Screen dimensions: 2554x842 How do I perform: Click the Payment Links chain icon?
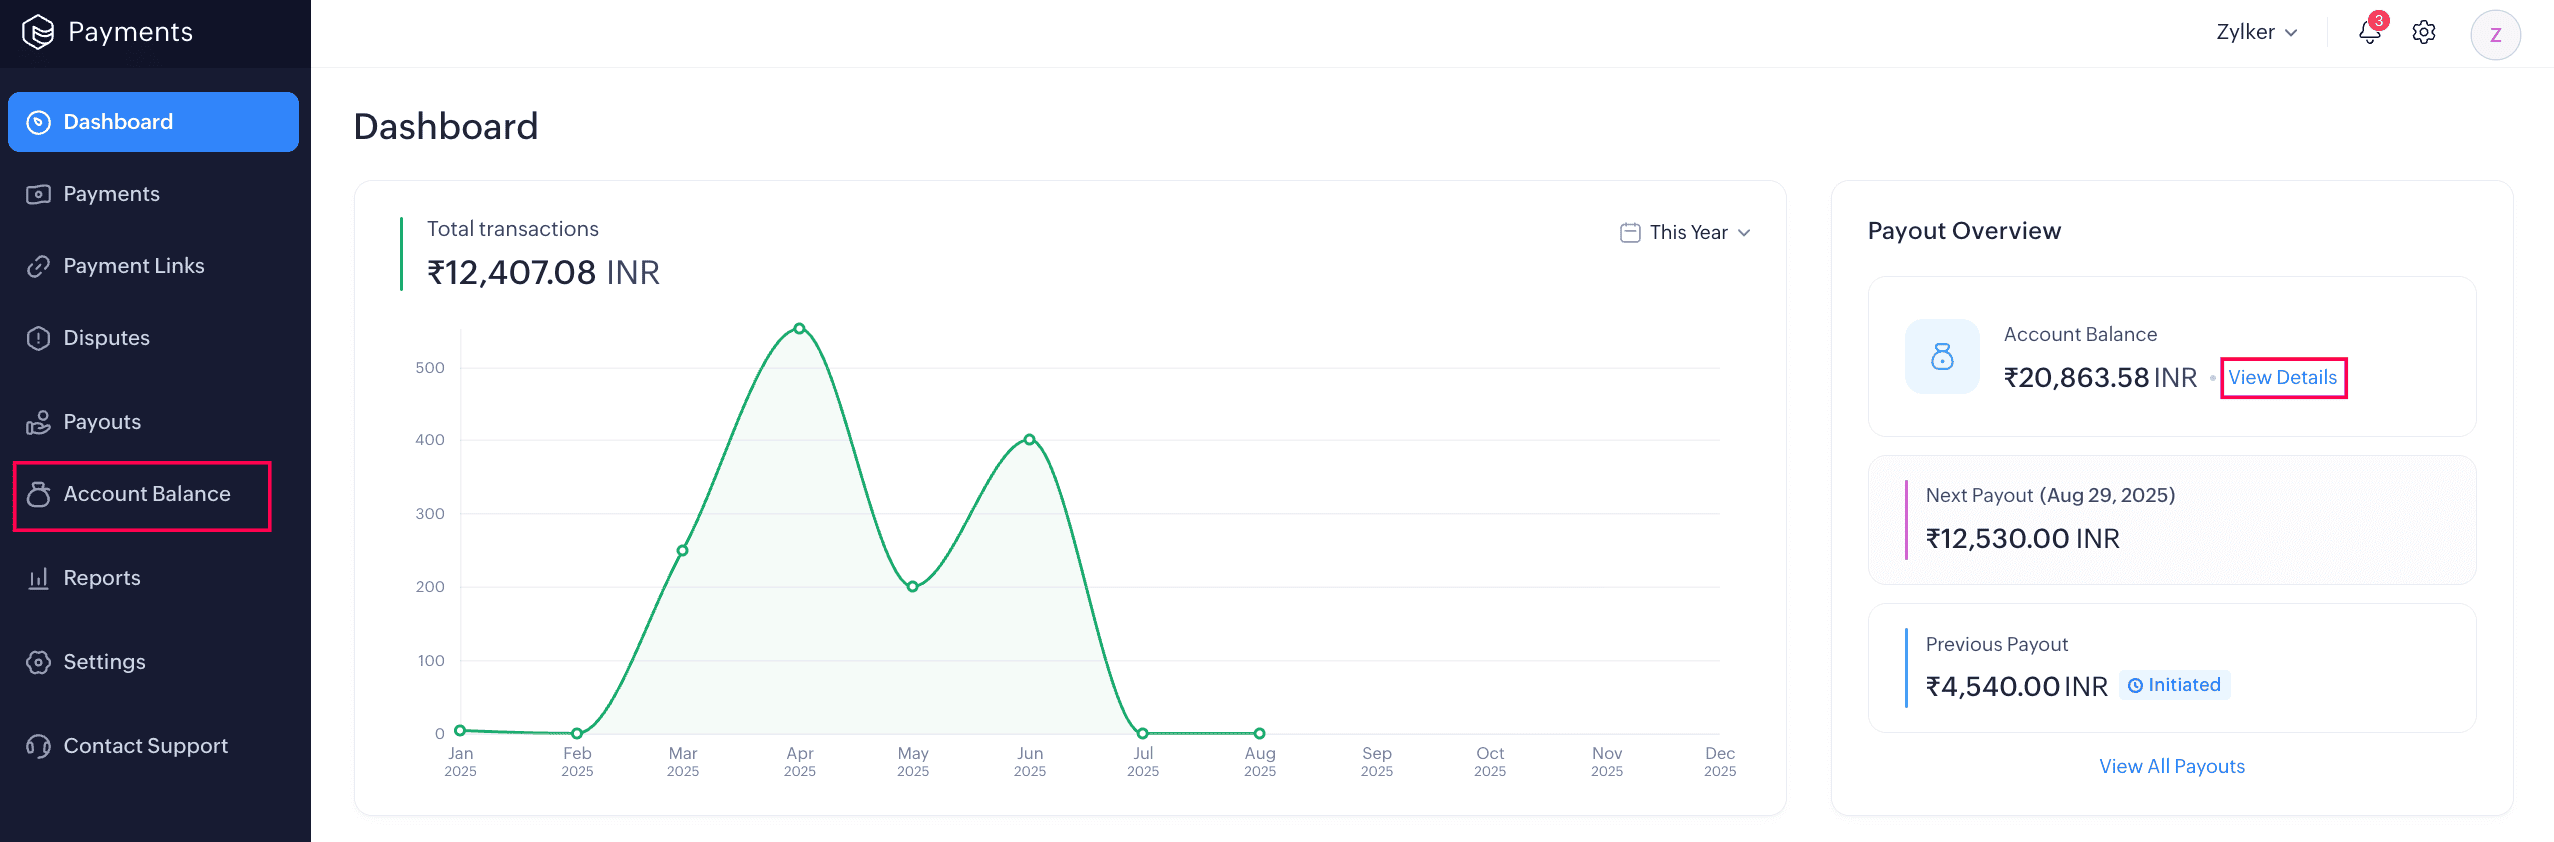pos(37,265)
